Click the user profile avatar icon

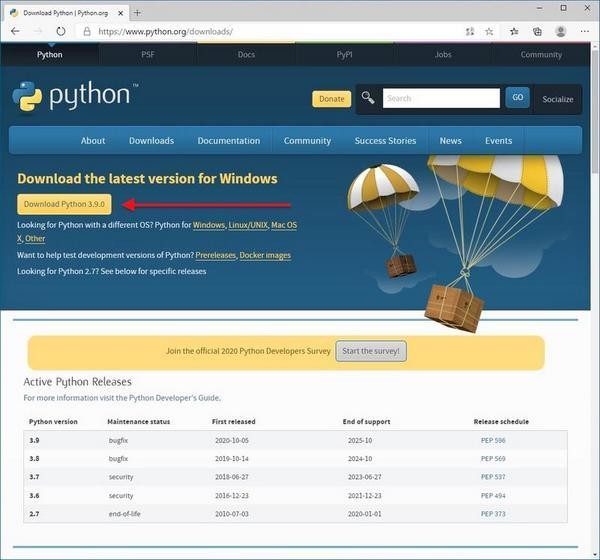pyautogui.click(x=561, y=31)
